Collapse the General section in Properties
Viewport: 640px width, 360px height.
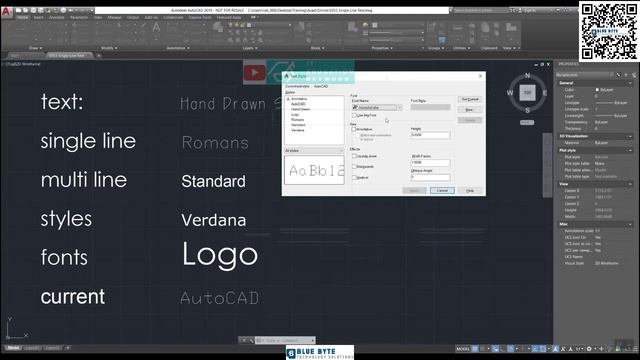[x=631, y=83]
